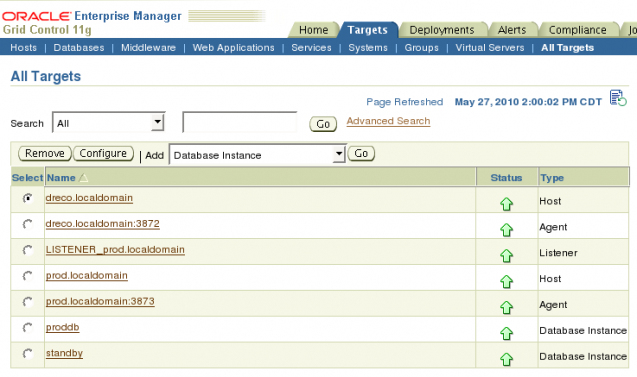Open the Hosts subtab
The height and width of the screenshot is (377, 637).
[24, 48]
